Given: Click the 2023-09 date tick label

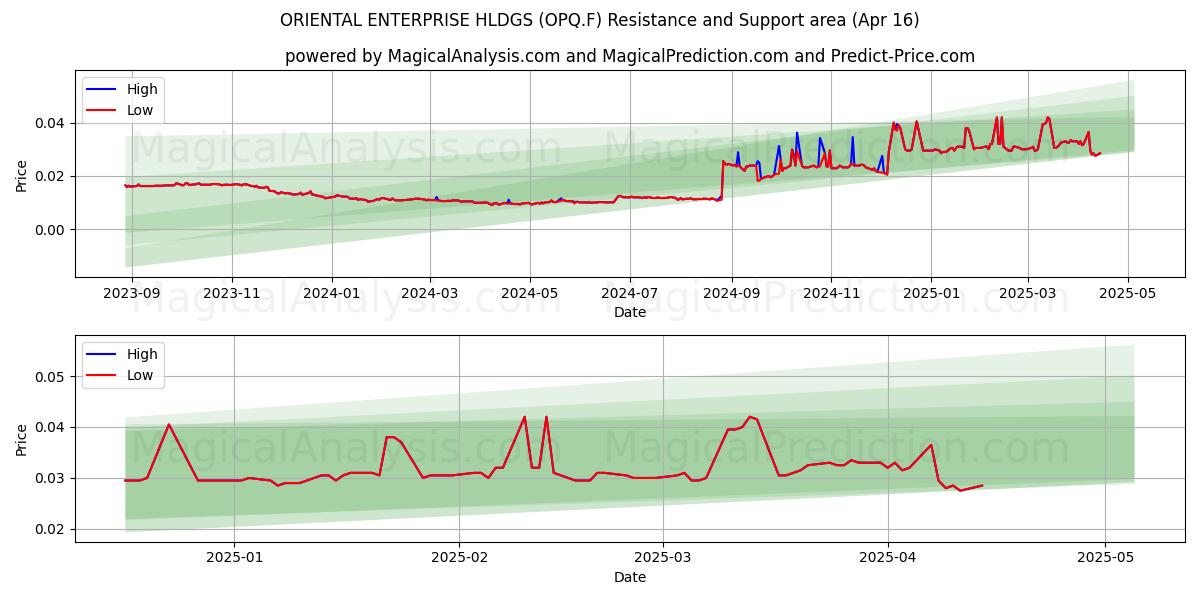Looking at the screenshot, I should click(x=132, y=294).
